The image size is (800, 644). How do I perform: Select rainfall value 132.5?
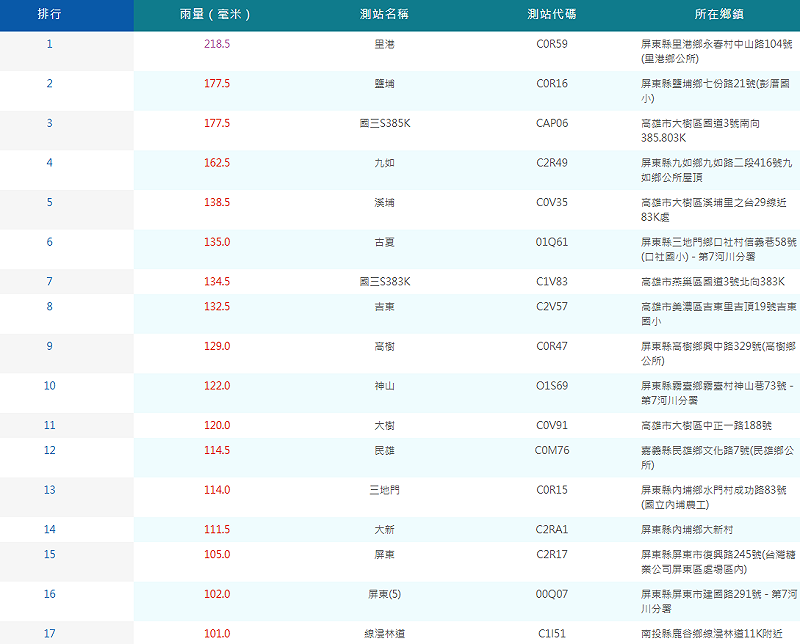click(x=217, y=307)
